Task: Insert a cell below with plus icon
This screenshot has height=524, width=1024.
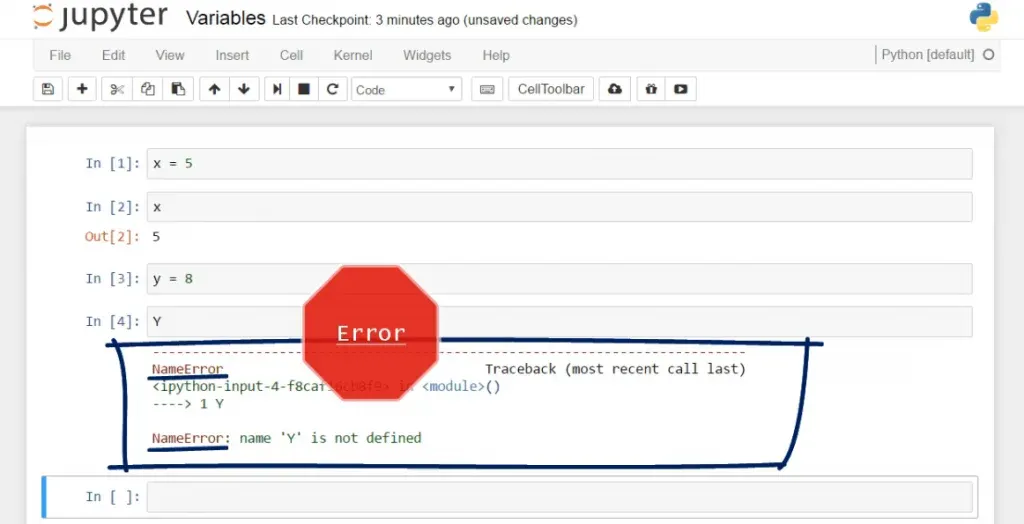Action: [x=82, y=89]
